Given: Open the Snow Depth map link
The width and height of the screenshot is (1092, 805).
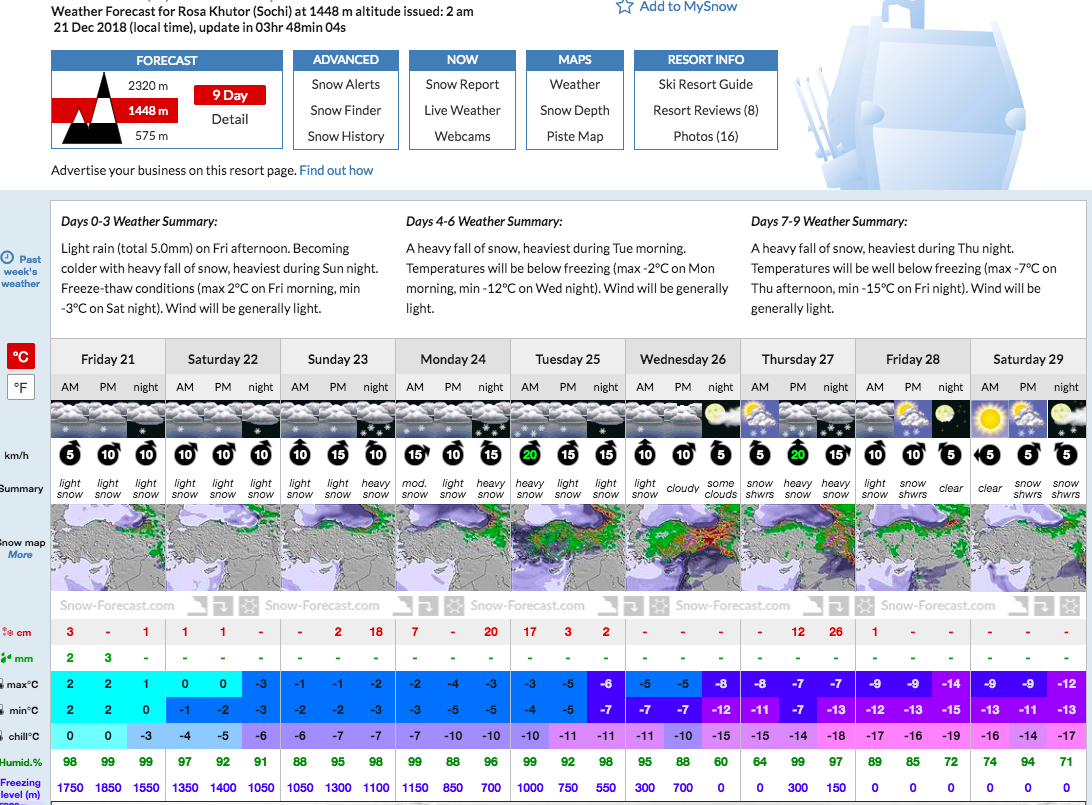Looking at the screenshot, I should [x=575, y=110].
